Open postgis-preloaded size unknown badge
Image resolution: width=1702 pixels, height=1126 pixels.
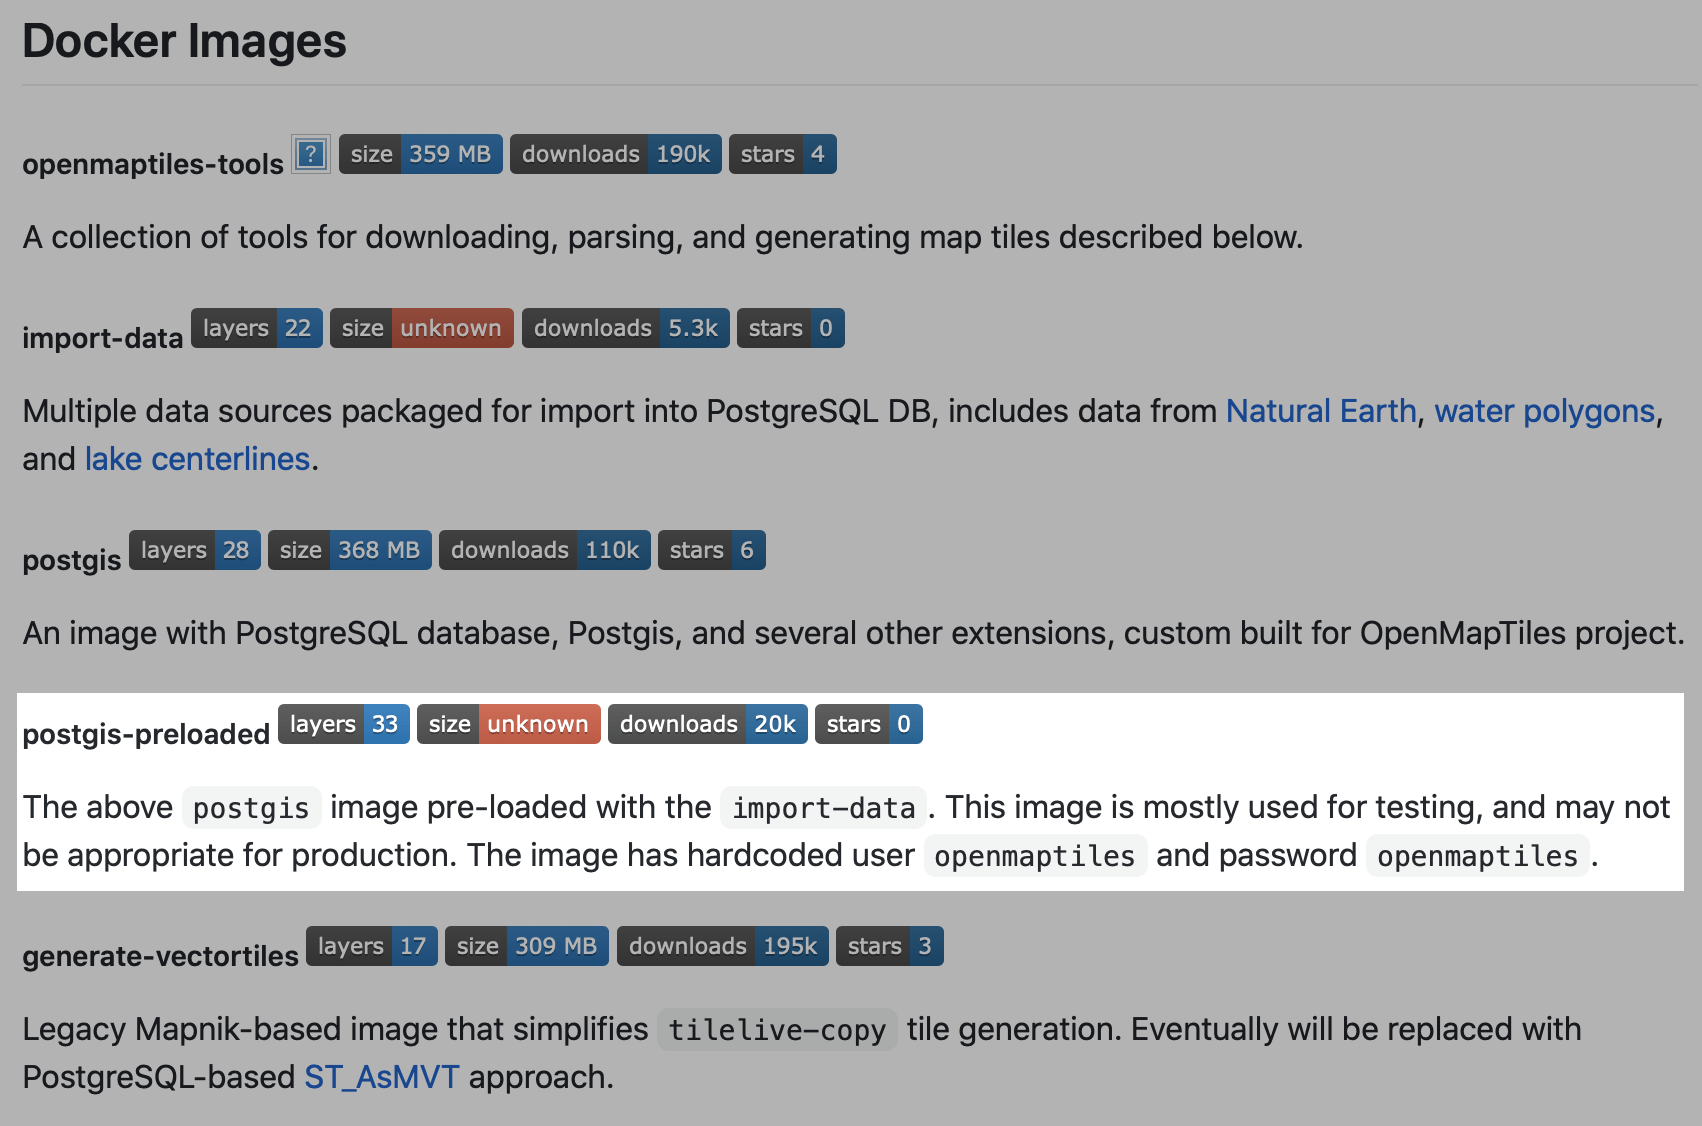coord(509,724)
